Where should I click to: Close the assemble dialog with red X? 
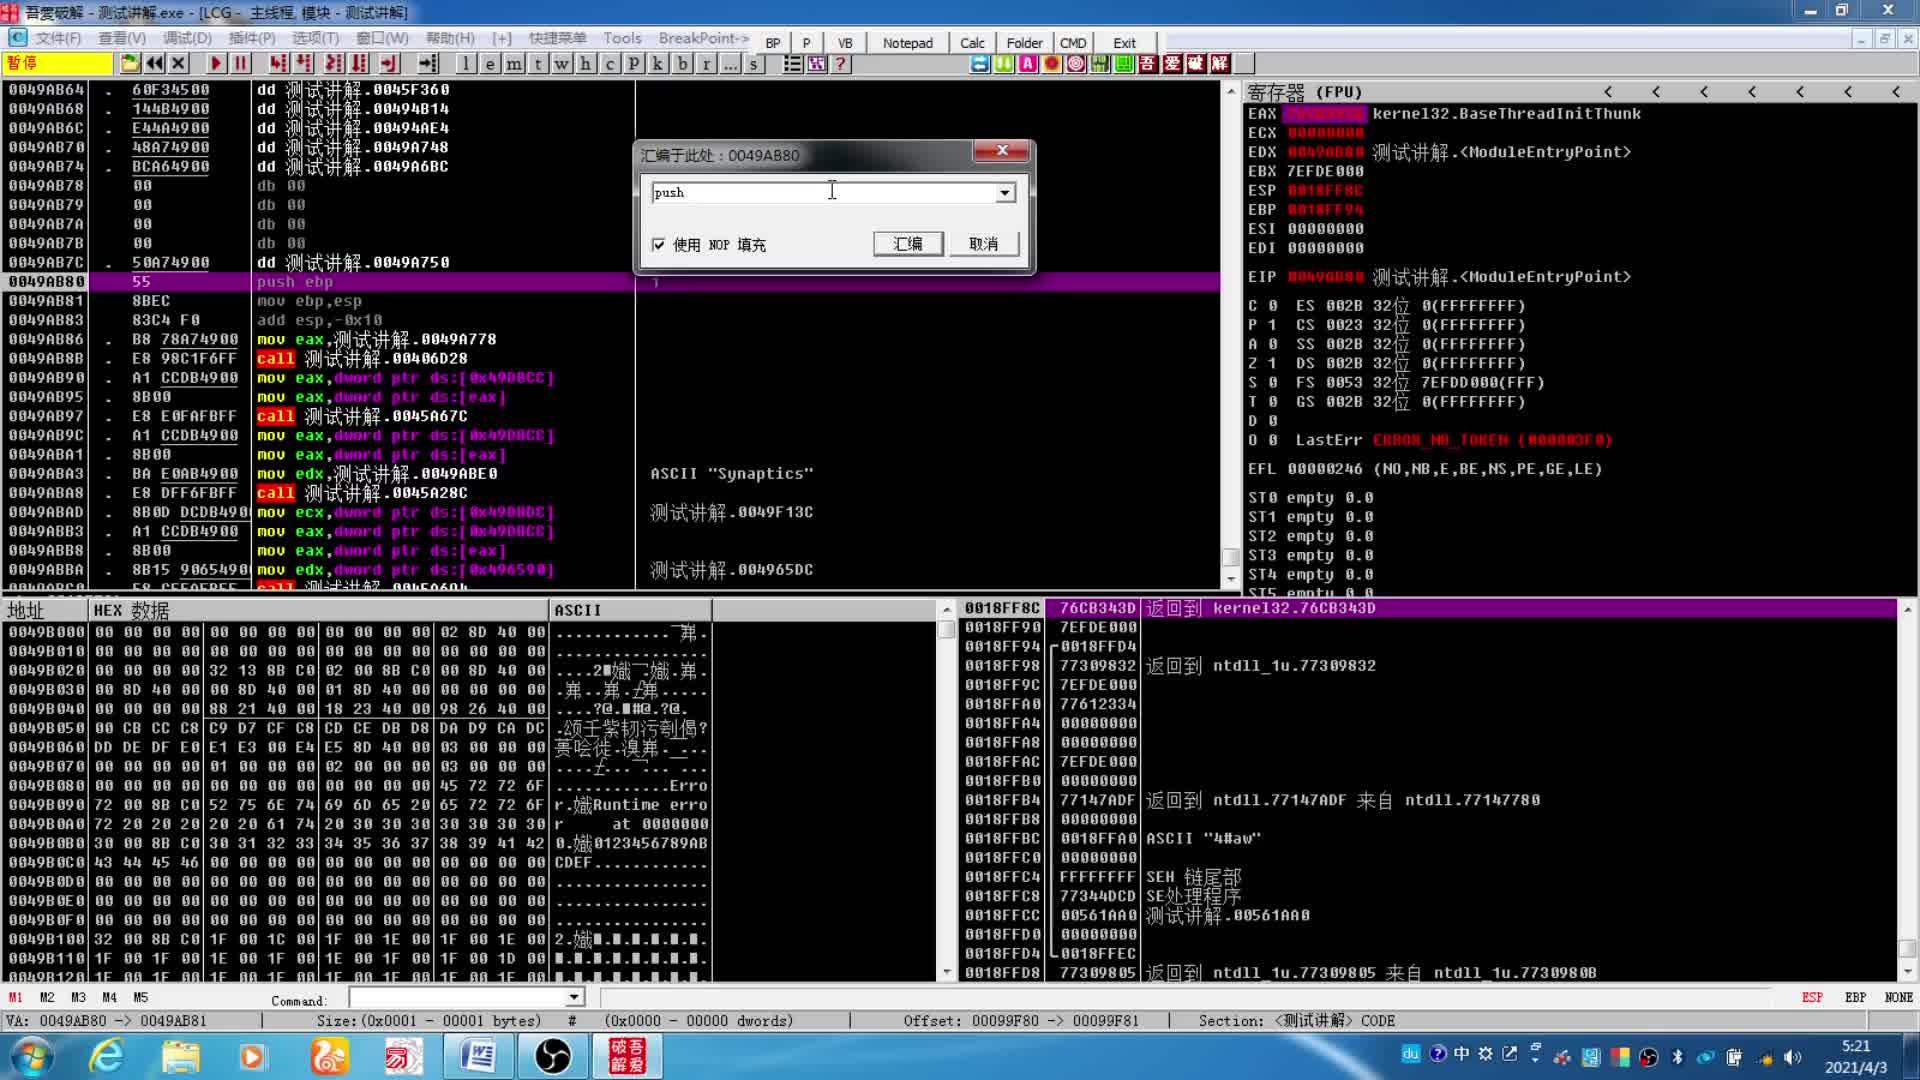(x=1001, y=151)
